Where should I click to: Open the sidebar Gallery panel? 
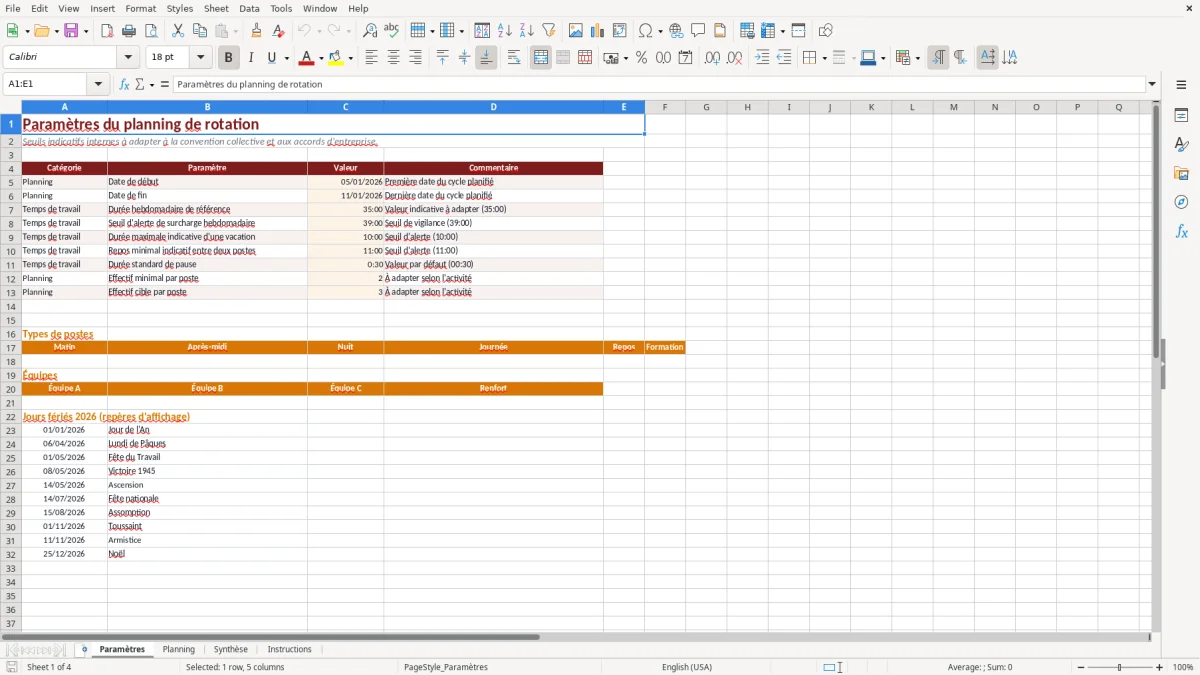click(x=1181, y=173)
